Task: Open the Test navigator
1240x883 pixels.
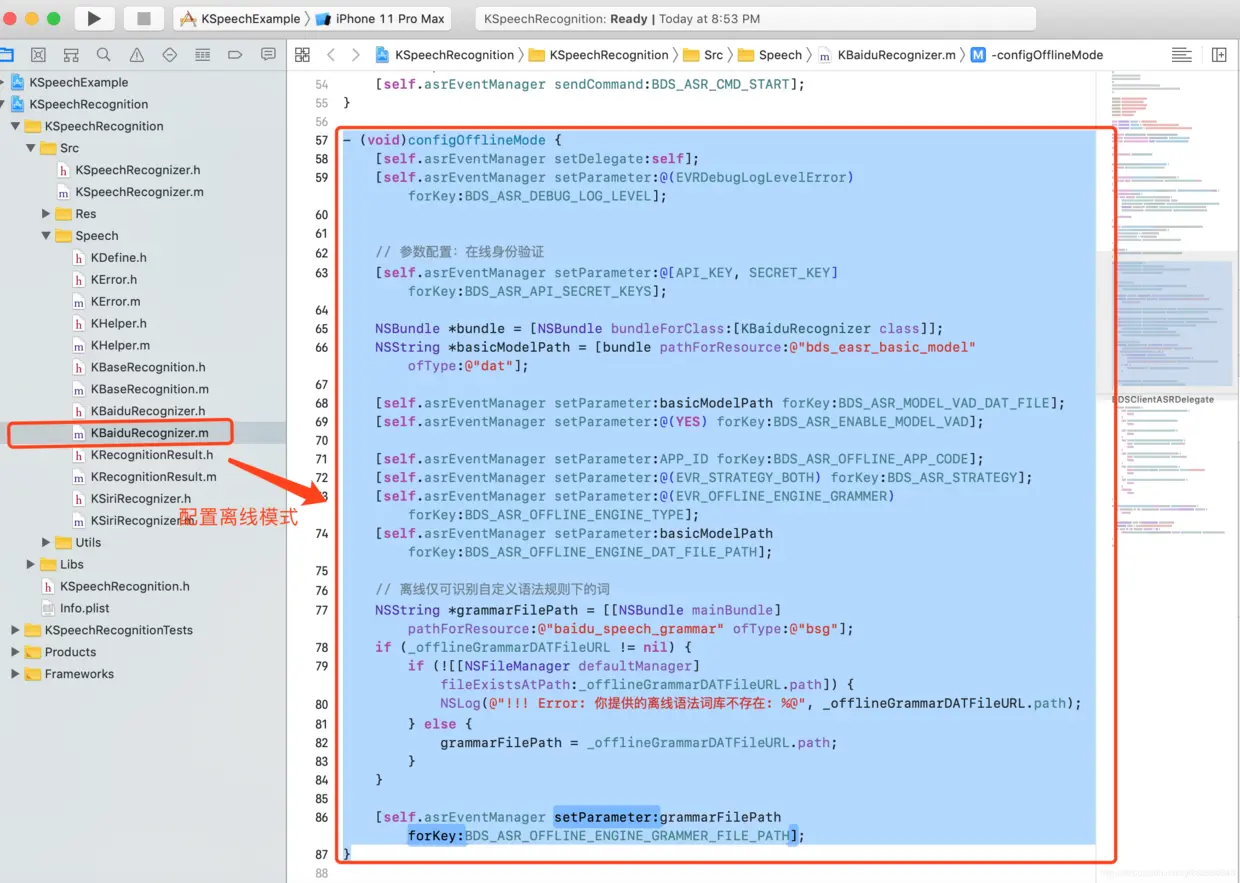Action: pyautogui.click(x=170, y=55)
